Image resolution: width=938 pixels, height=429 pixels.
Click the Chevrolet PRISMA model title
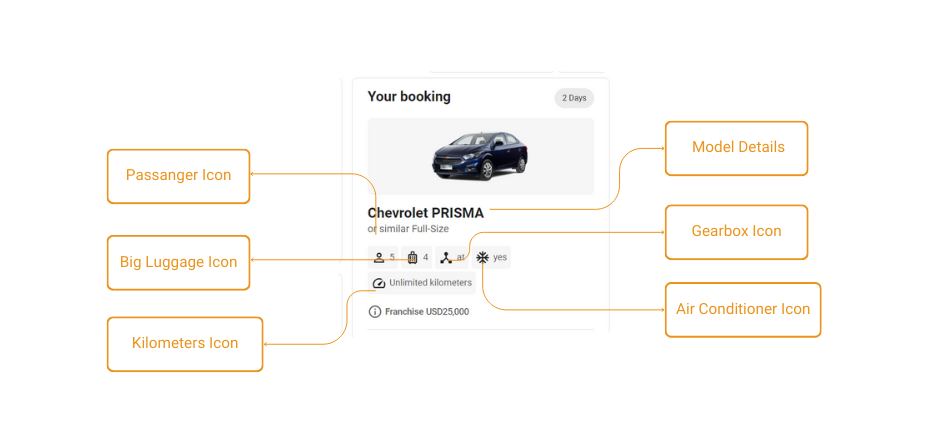click(x=425, y=213)
